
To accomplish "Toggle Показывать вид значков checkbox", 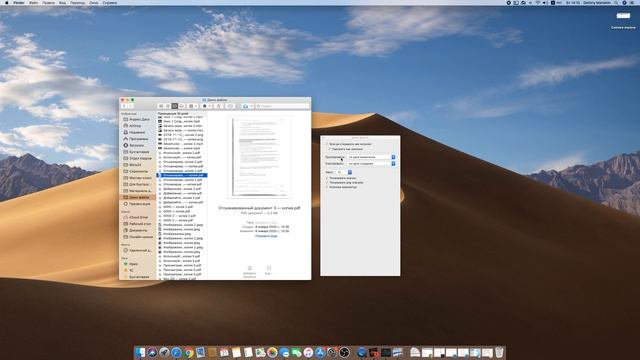I will click(327, 182).
